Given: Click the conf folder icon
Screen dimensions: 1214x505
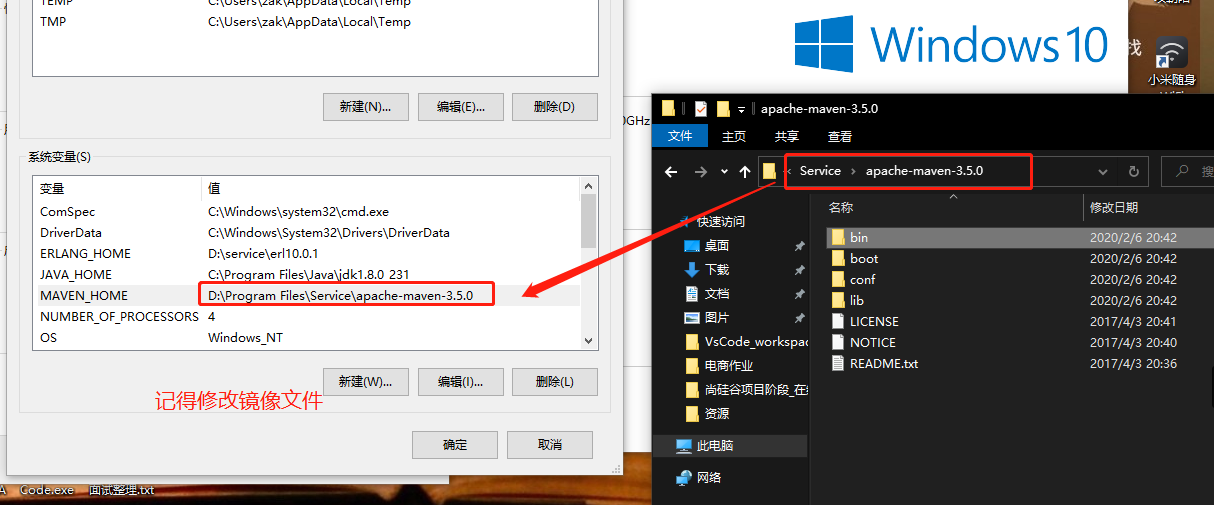Looking at the screenshot, I should [x=837, y=280].
